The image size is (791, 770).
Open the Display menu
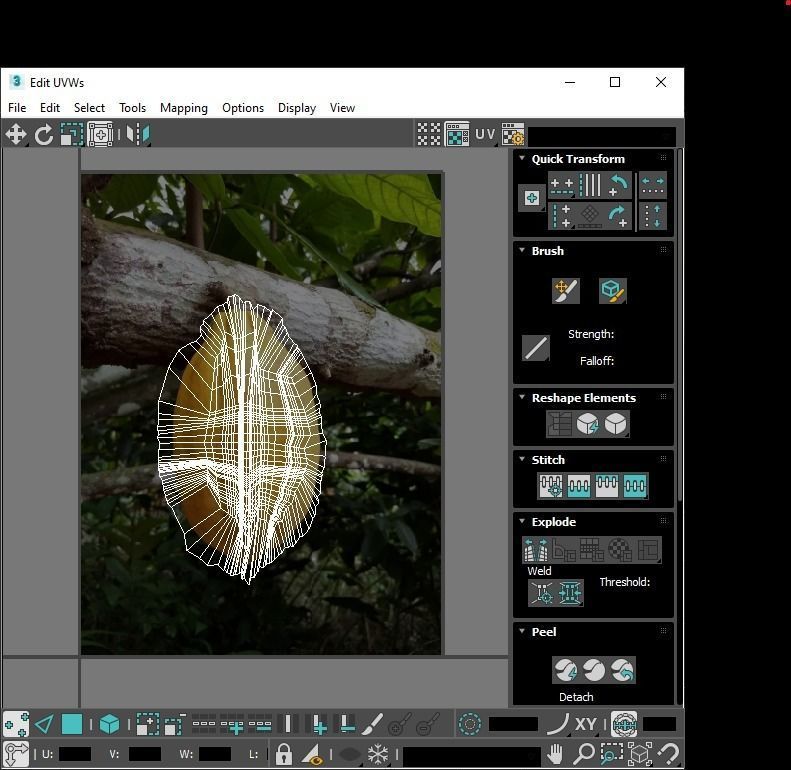[x=297, y=108]
